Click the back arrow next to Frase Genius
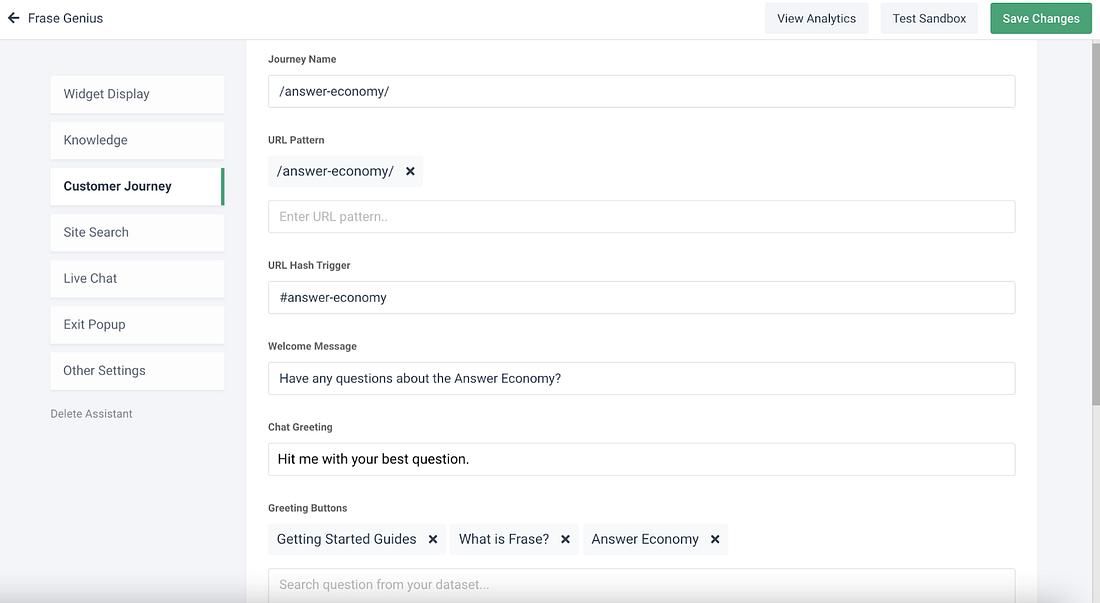1100x603 pixels. pyautogui.click(x=13, y=18)
